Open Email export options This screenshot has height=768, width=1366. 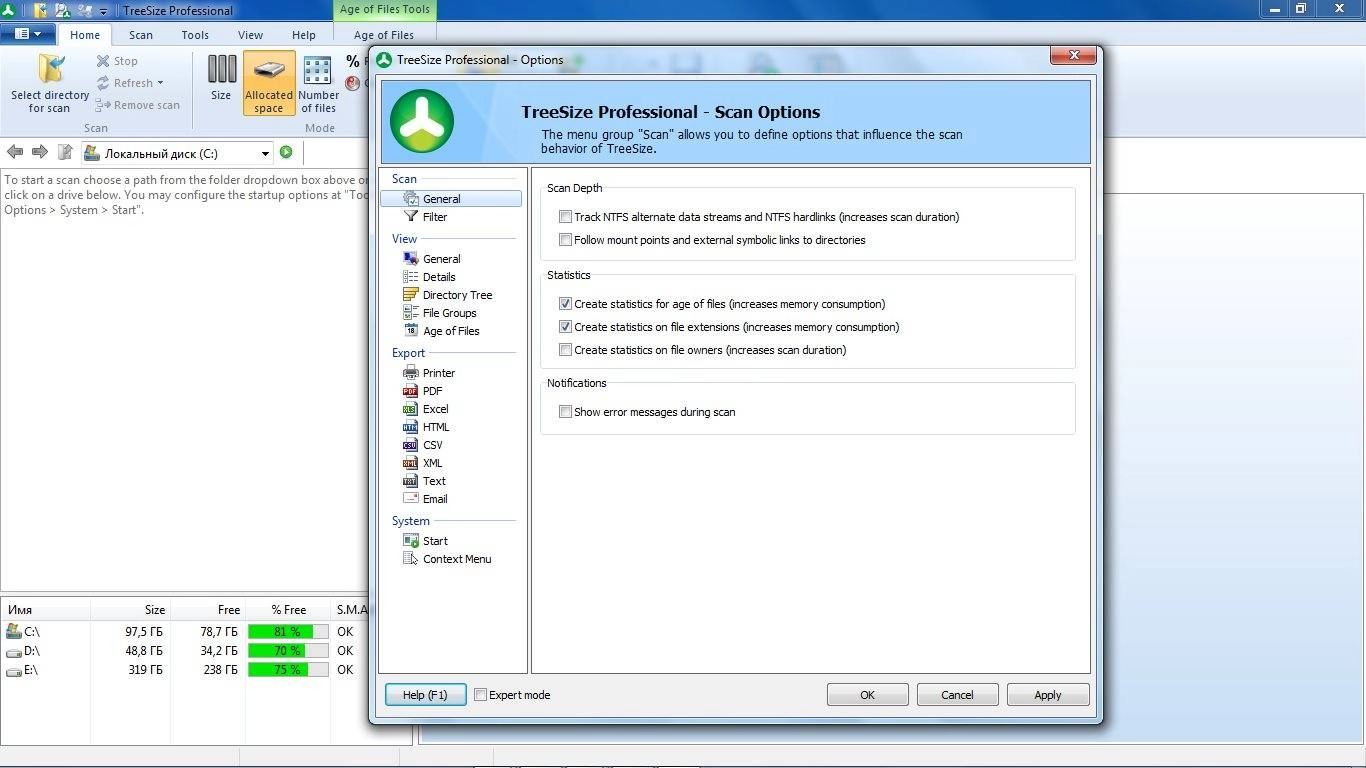tap(435, 499)
